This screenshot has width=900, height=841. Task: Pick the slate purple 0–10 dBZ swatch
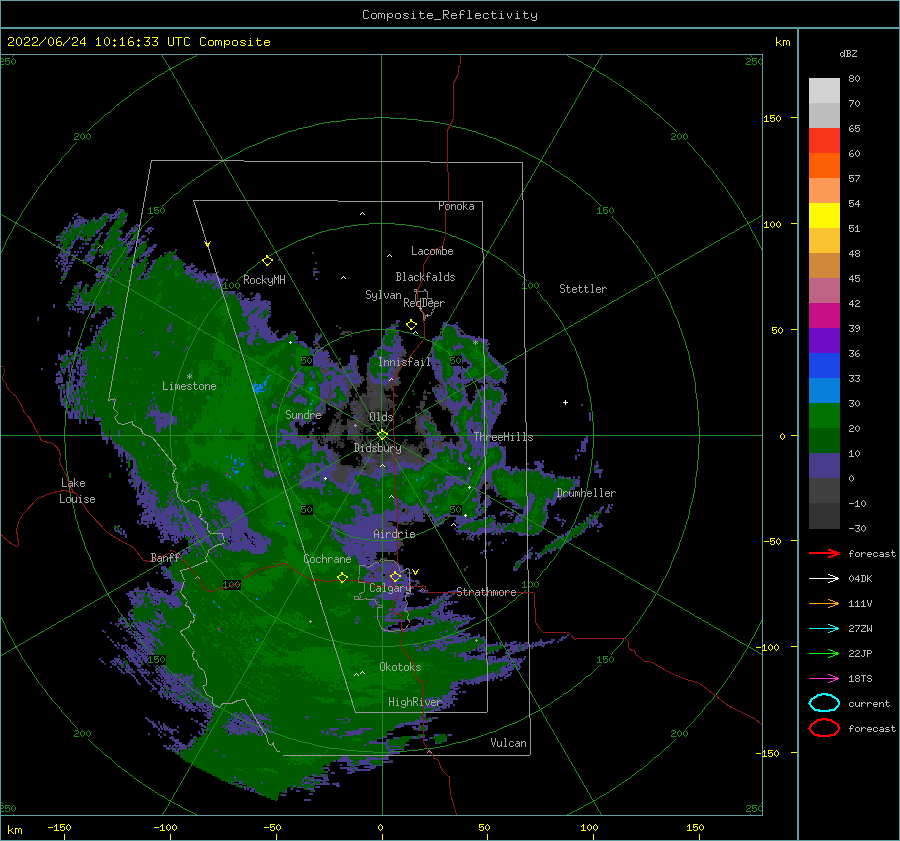point(824,466)
